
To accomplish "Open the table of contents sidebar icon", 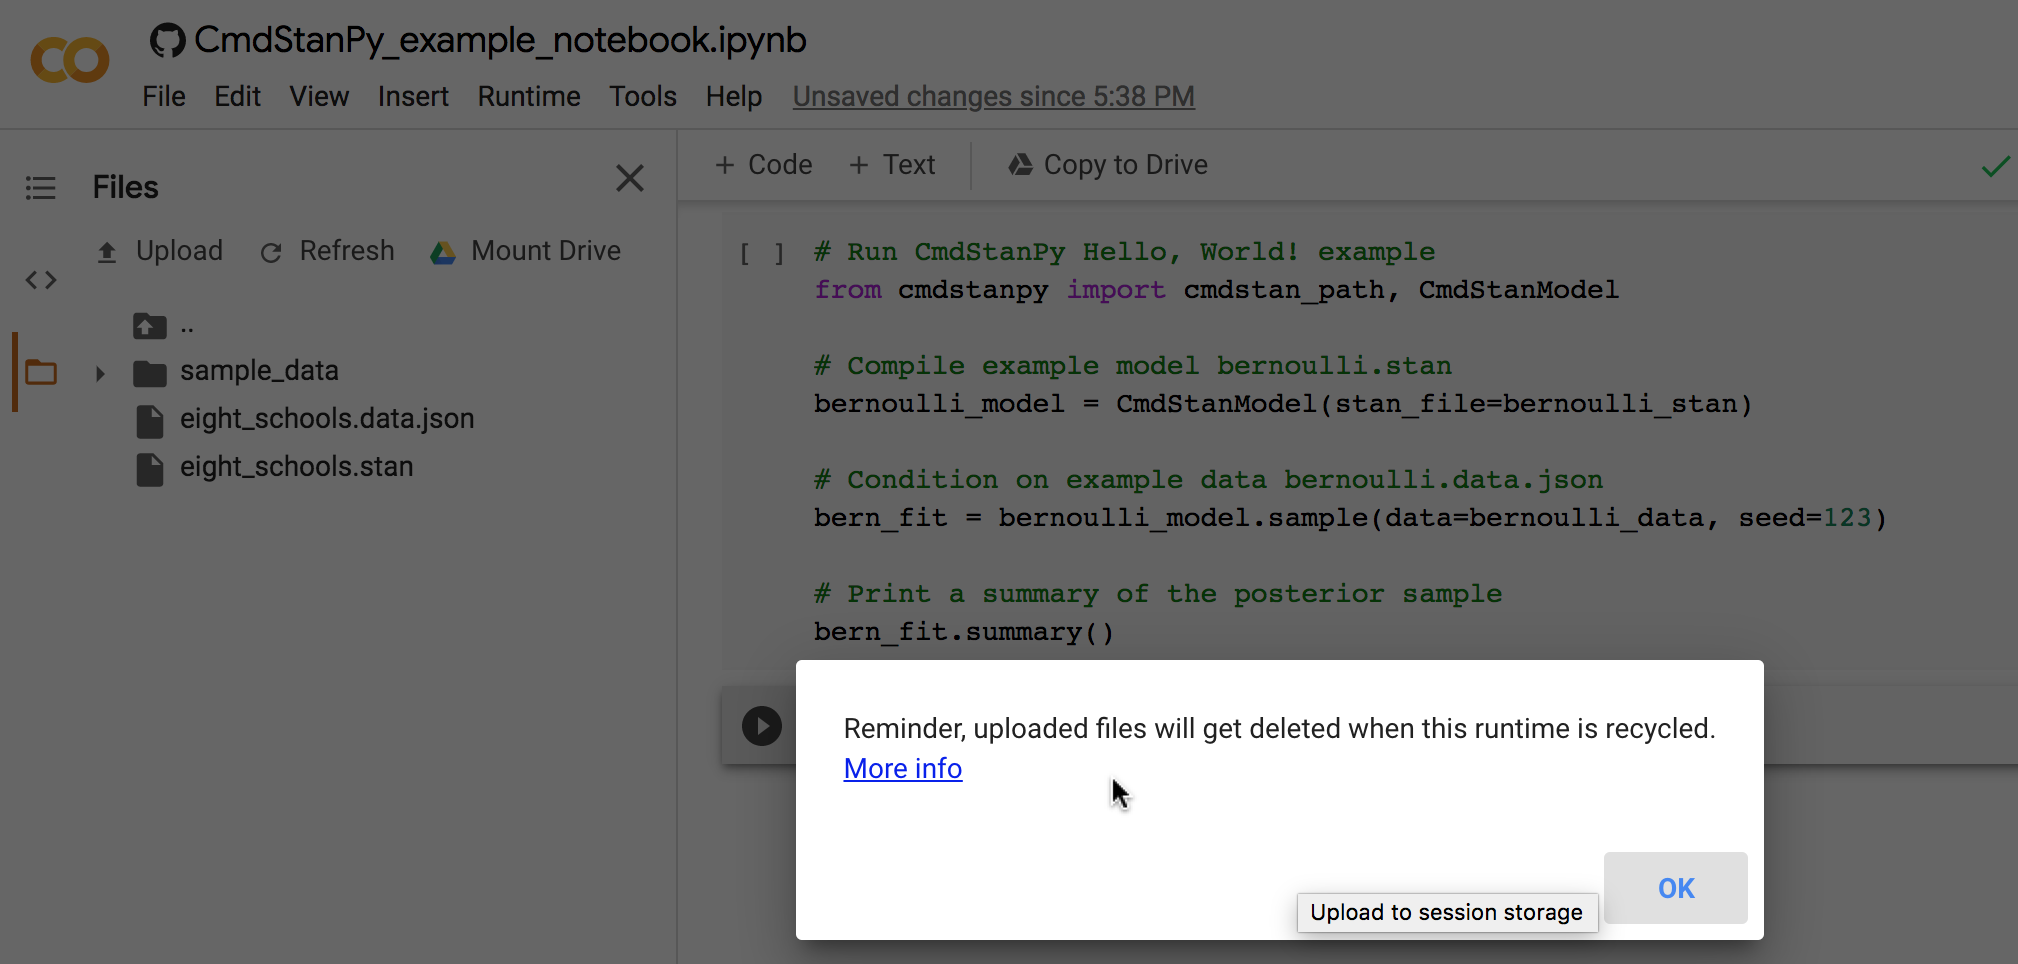I will 40,188.
